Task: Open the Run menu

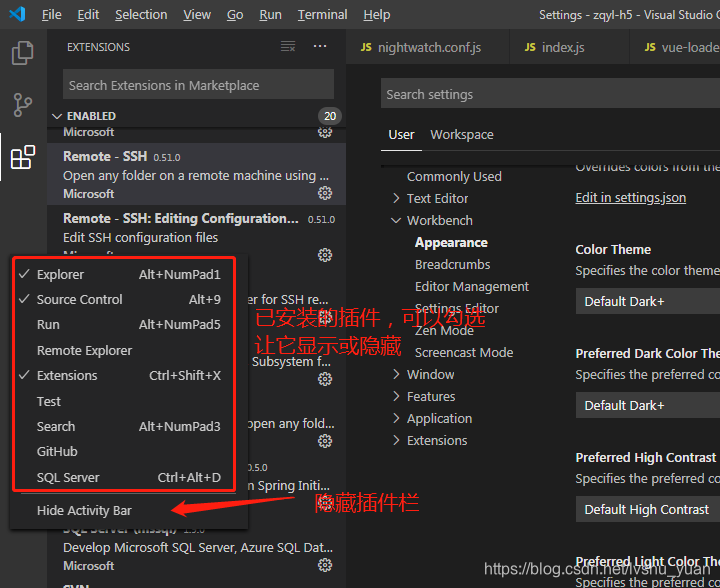Action: click(270, 15)
